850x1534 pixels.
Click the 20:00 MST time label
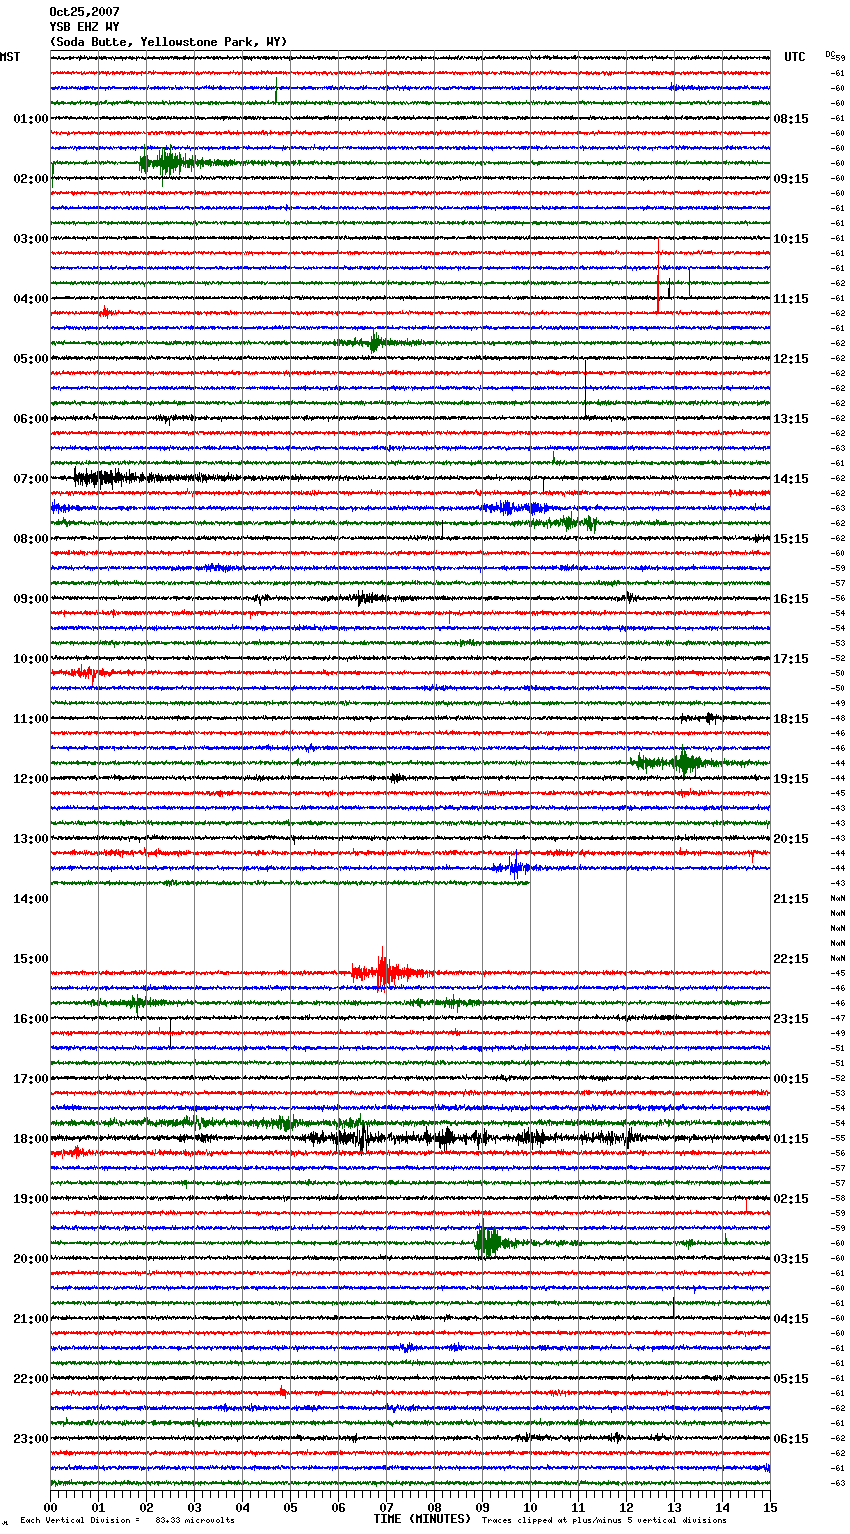tap(30, 1259)
